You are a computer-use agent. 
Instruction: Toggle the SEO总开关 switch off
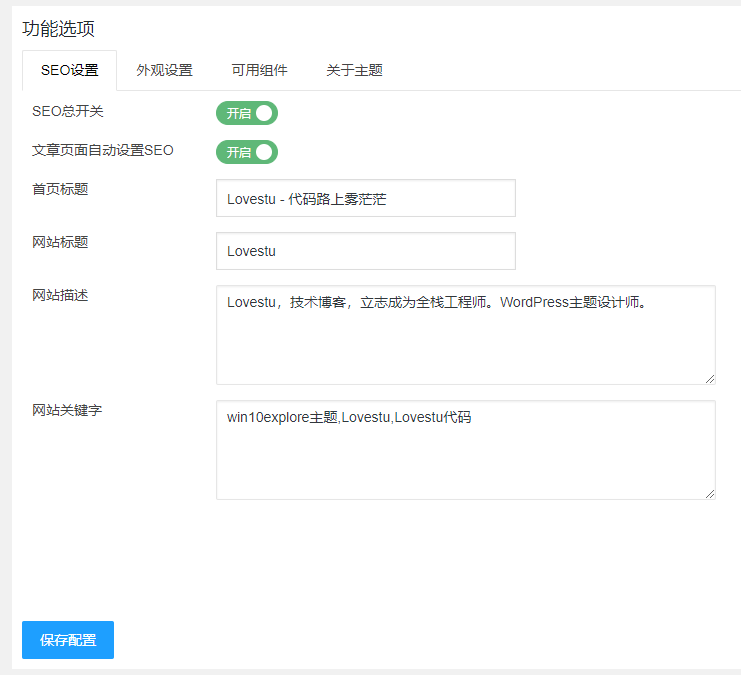[246, 113]
